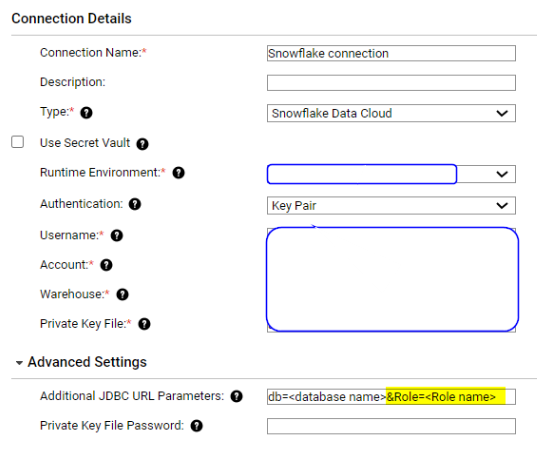Open help for Additional JDBC URL Parameters
The height and width of the screenshot is (452, 537).
pos(236,397)
